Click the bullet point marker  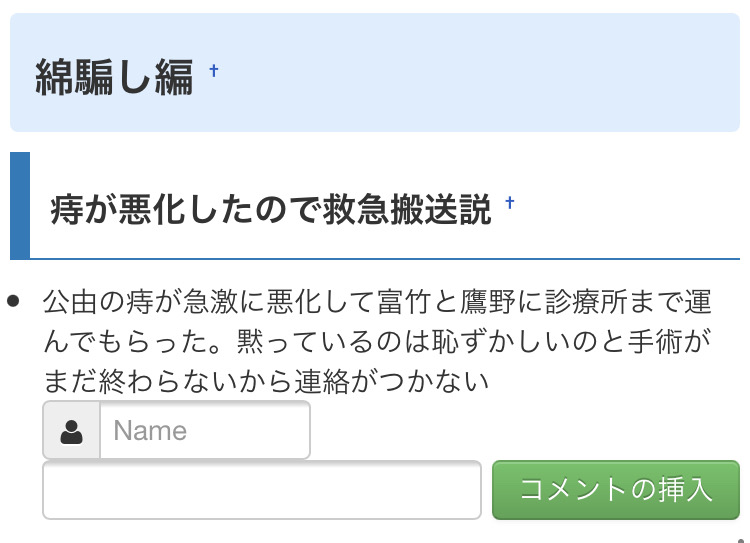click(x=14, y=299)
